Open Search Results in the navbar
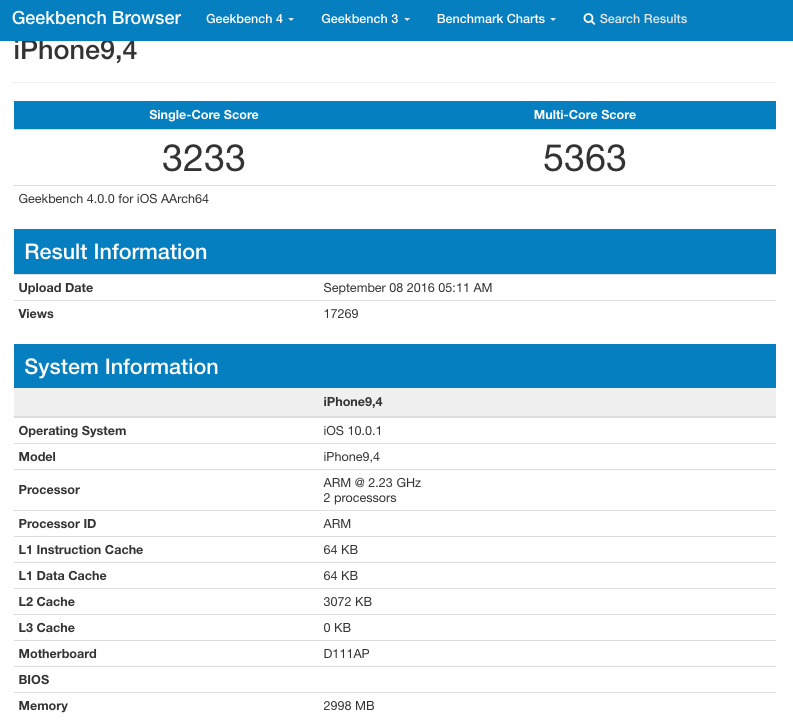 [x=635, y=19]
